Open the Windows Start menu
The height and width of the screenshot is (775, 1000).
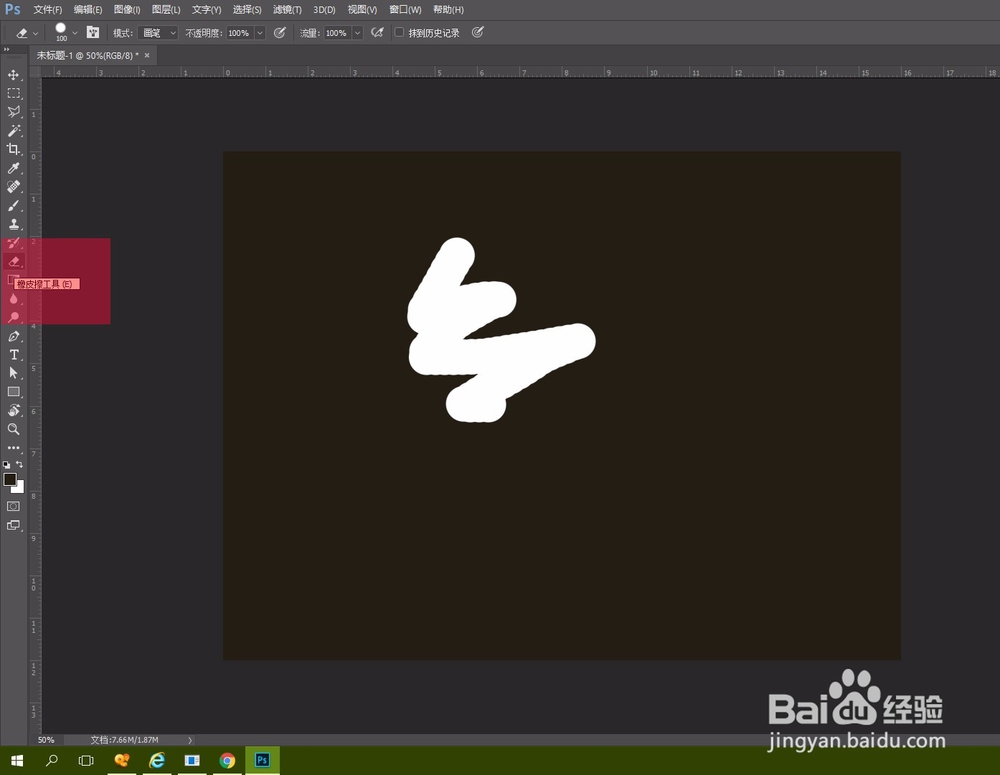(x=17, y=760)
